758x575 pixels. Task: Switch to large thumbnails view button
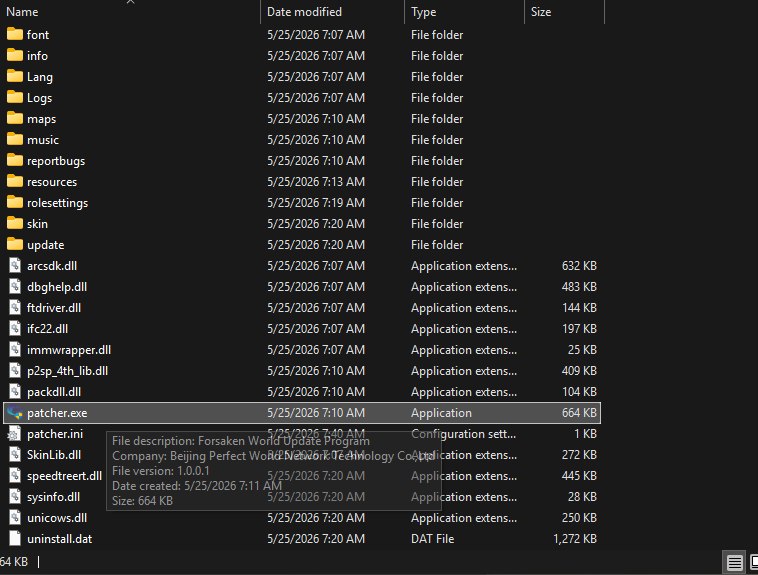pyautogui.click(x=753, y=562)
